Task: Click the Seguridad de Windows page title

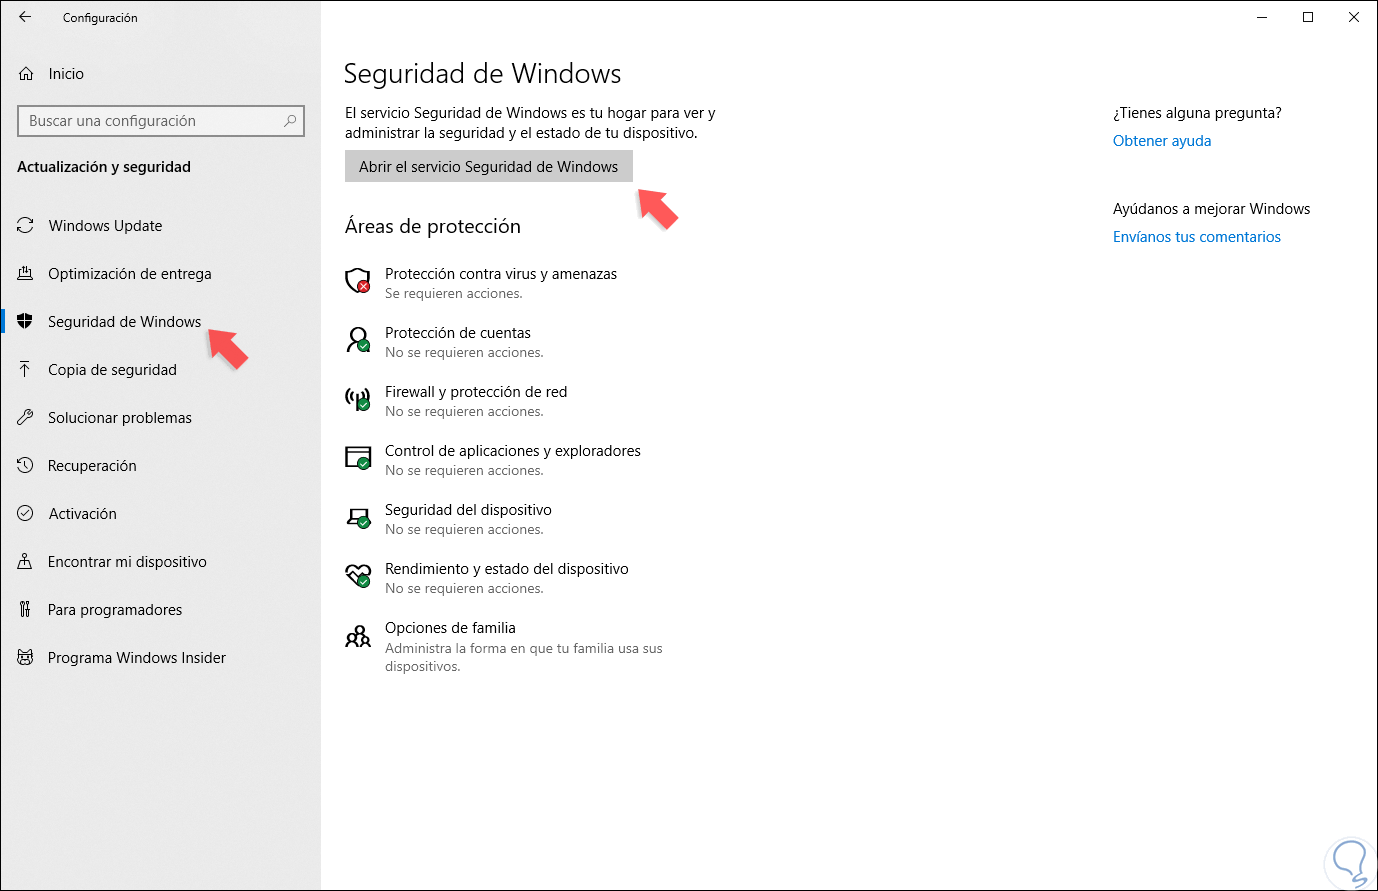Action: click(x=482, y=74)
